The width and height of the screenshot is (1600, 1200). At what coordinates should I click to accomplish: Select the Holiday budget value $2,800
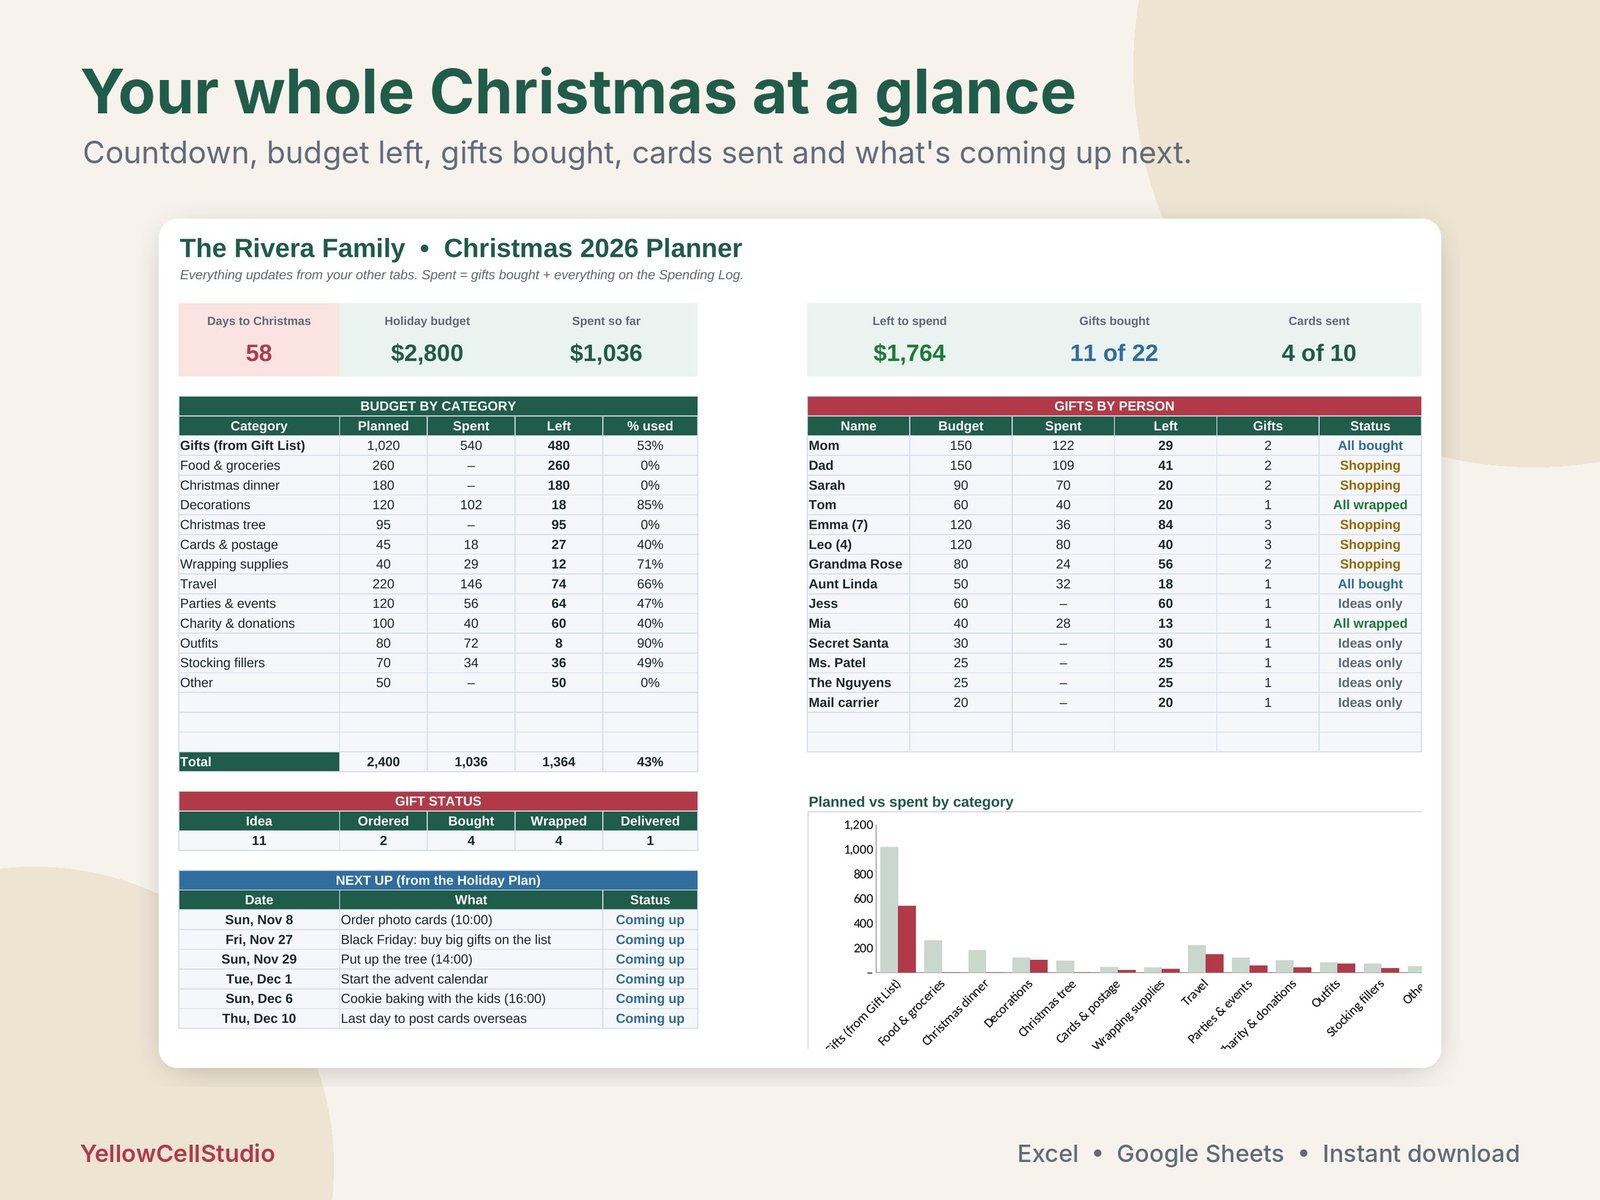pos(427,353)
